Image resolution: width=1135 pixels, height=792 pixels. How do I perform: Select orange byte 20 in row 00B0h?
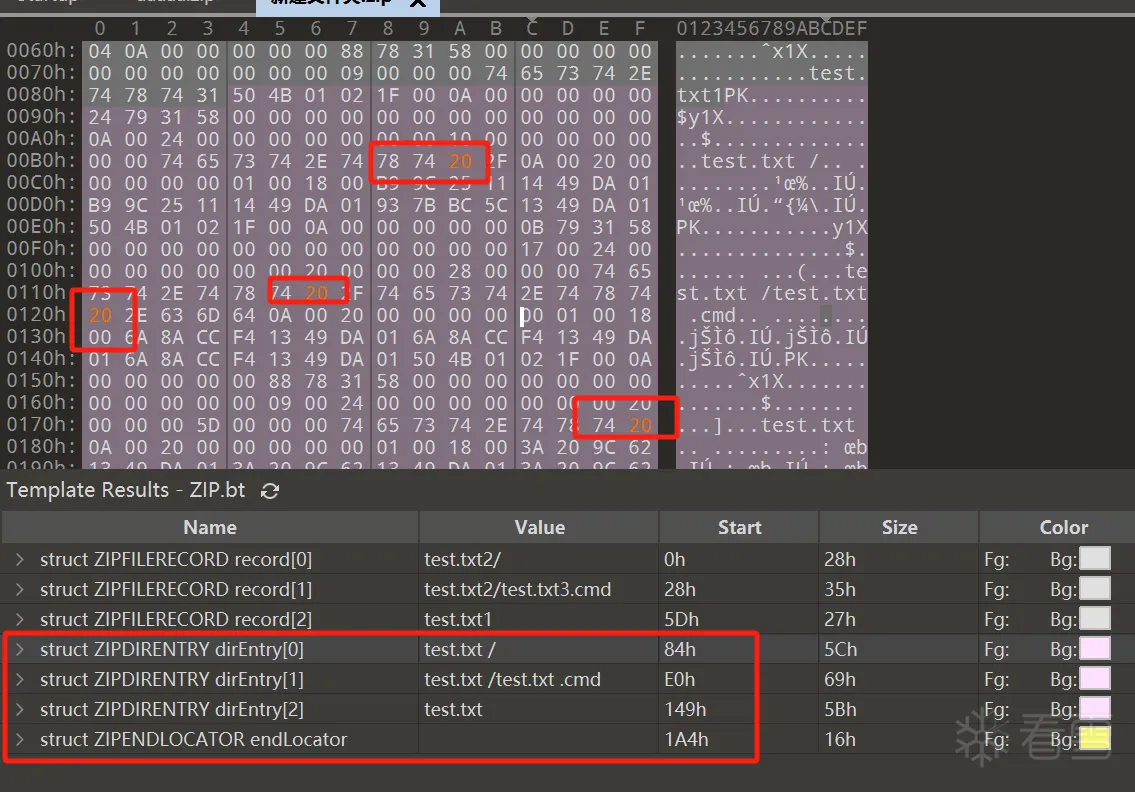[460, 161]
